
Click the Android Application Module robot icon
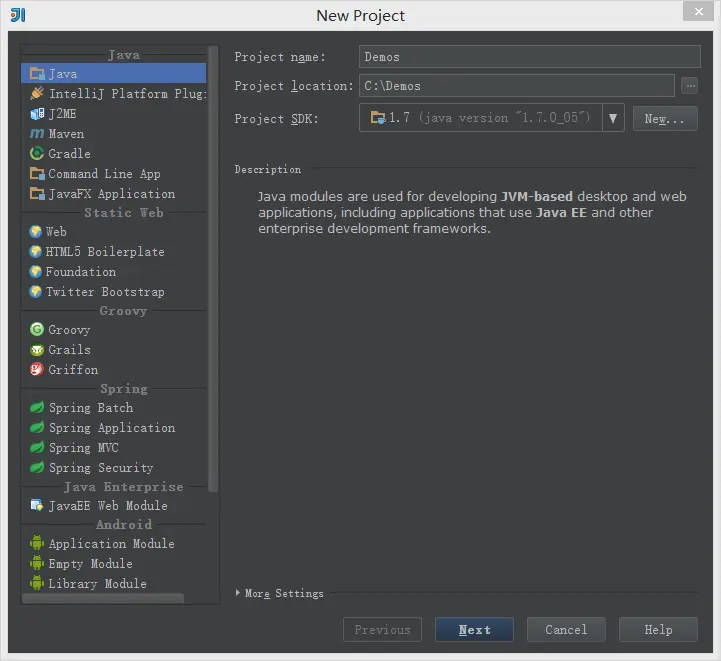coord(37,543)
